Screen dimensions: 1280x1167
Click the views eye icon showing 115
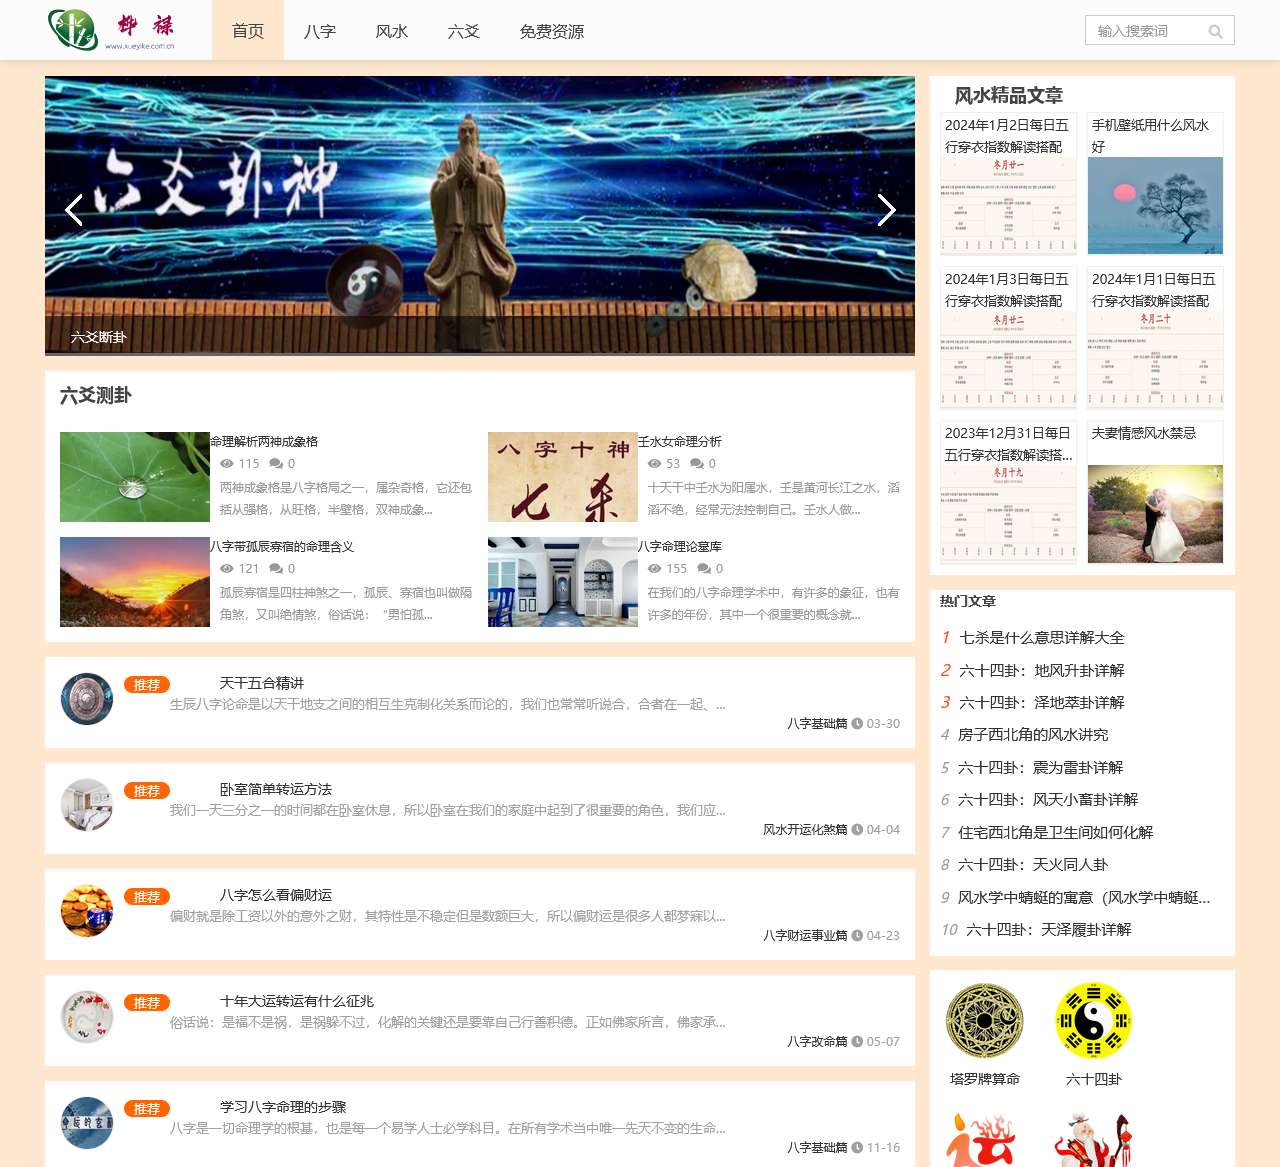(227, 464)
